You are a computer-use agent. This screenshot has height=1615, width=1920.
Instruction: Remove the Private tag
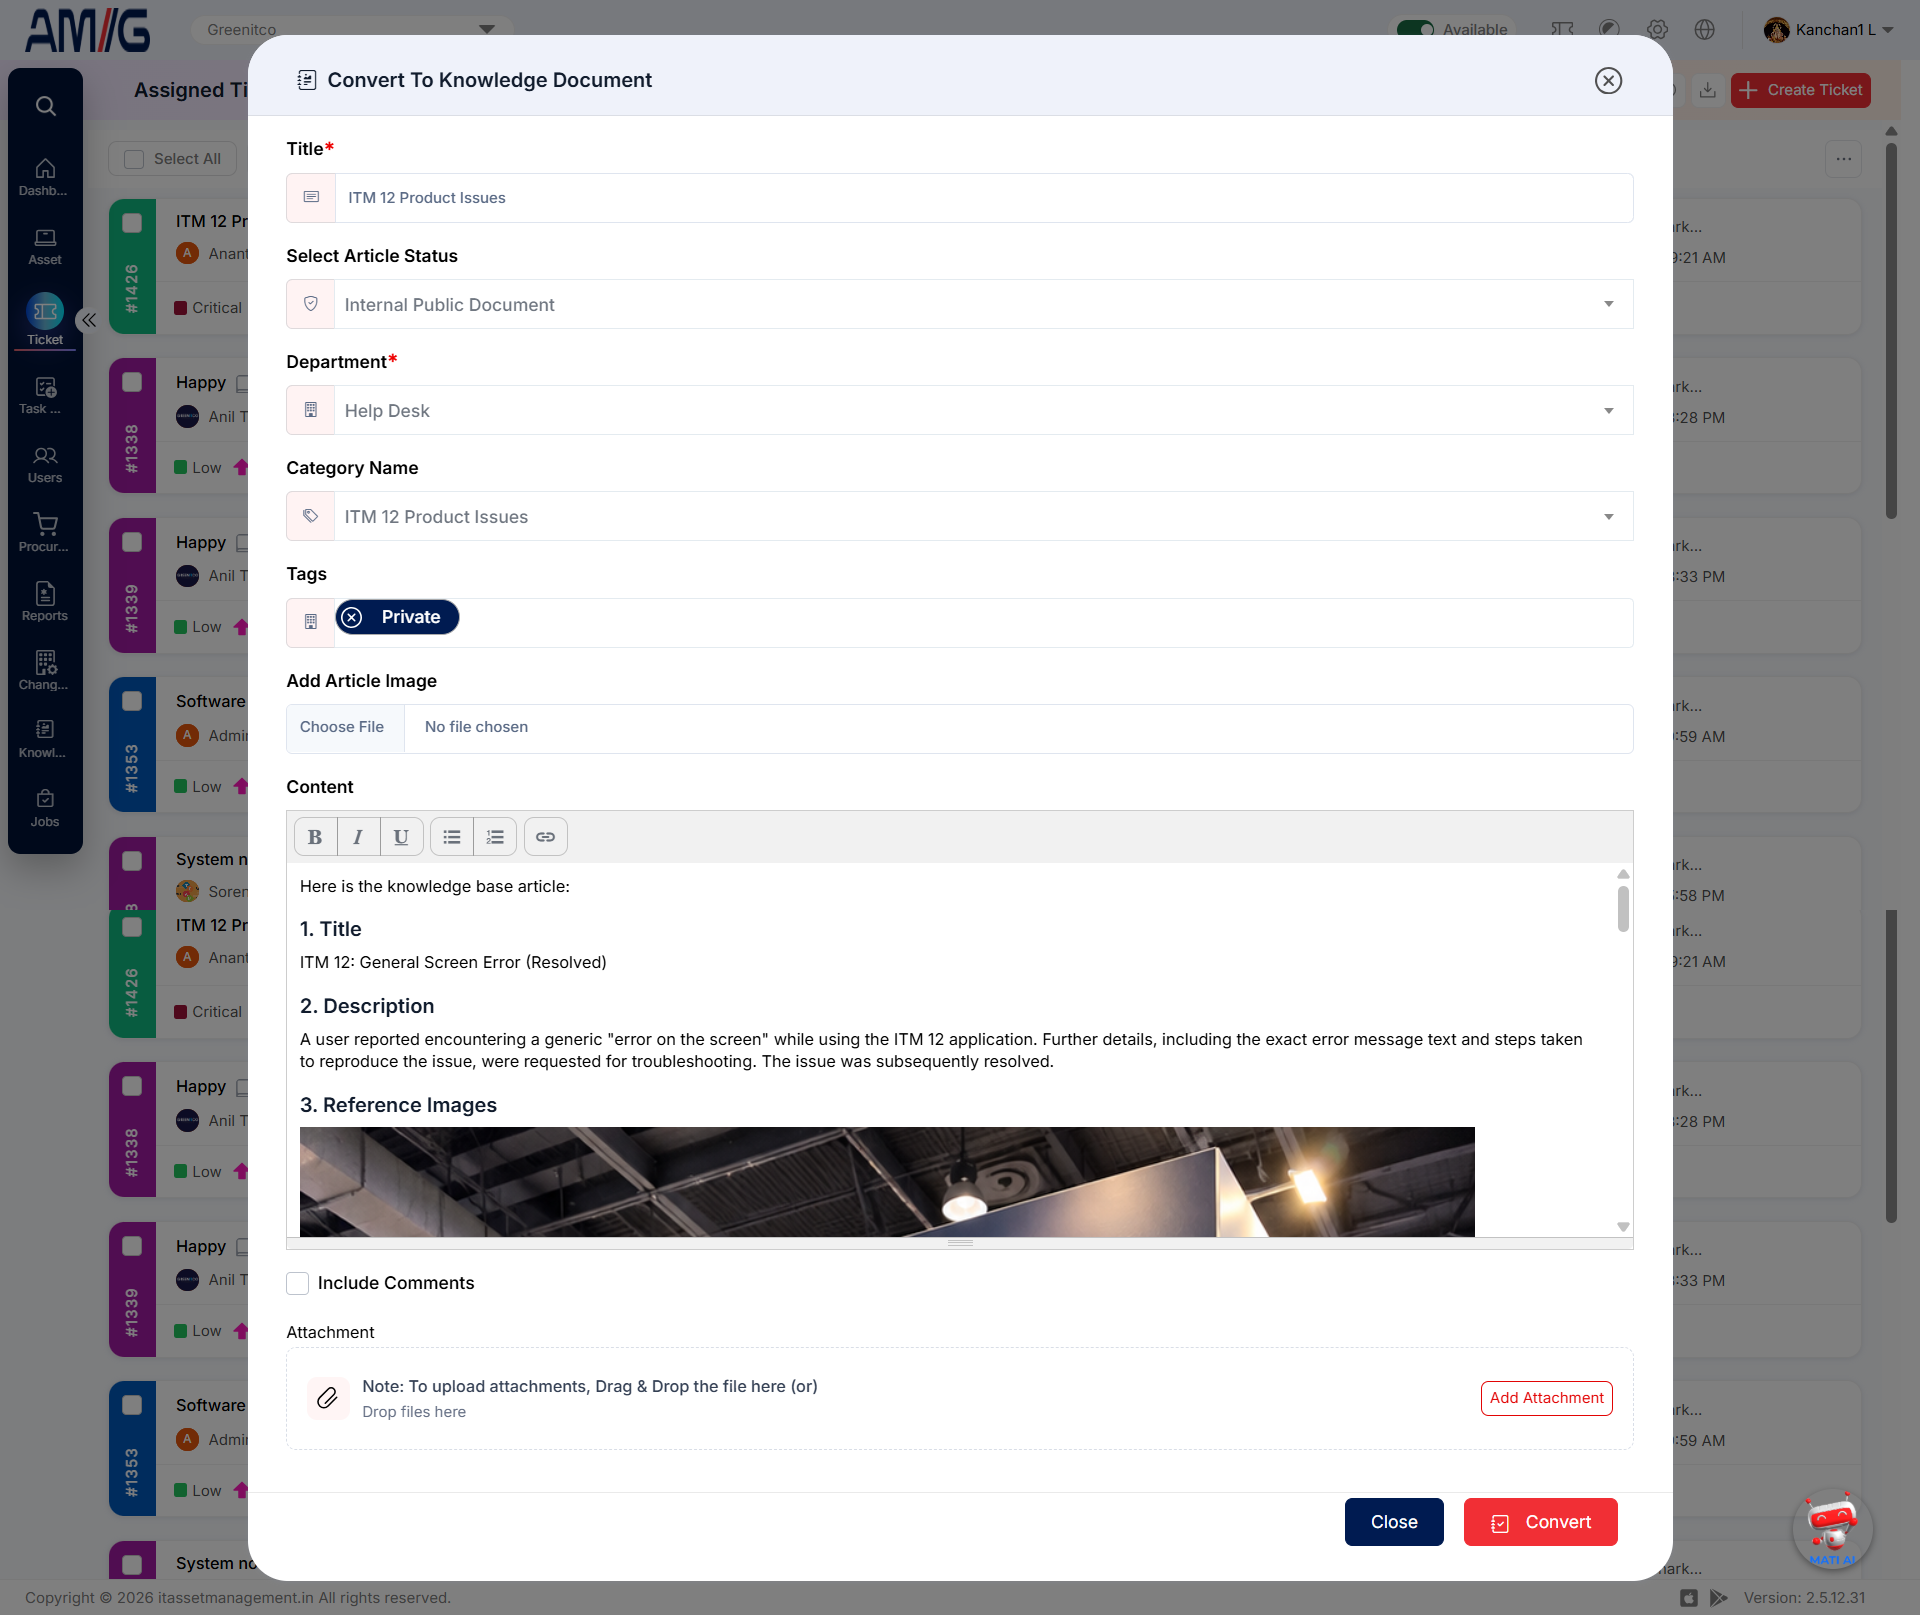click(x=352, y=617)
